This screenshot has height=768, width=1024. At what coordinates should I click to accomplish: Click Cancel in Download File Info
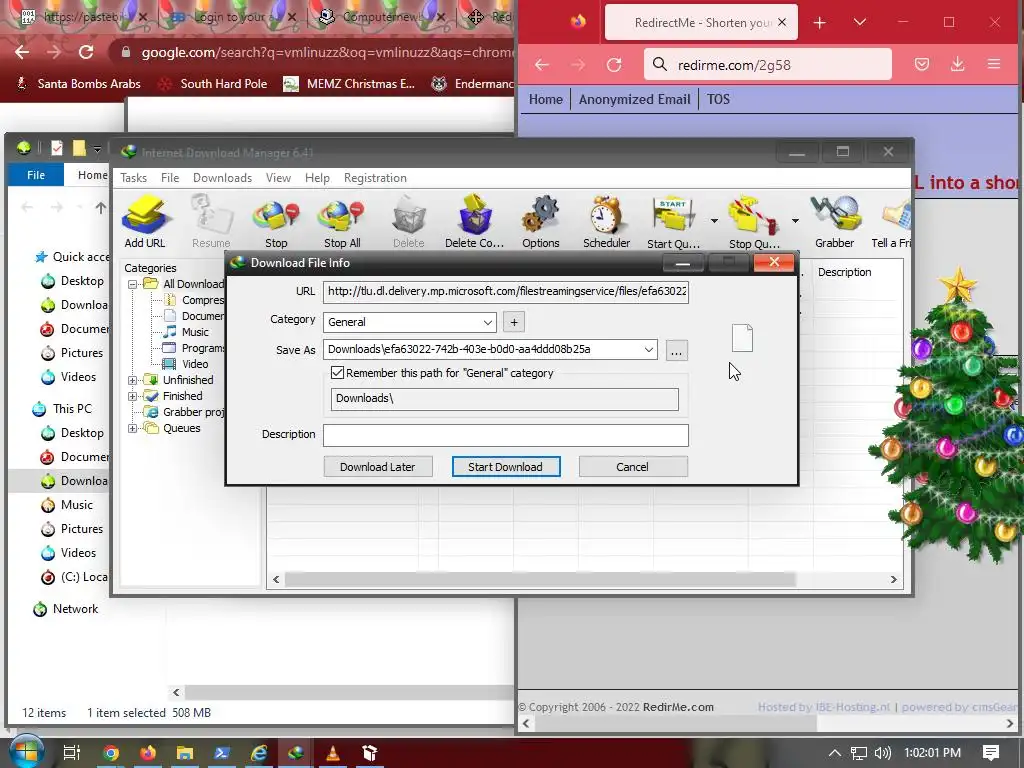632,467
